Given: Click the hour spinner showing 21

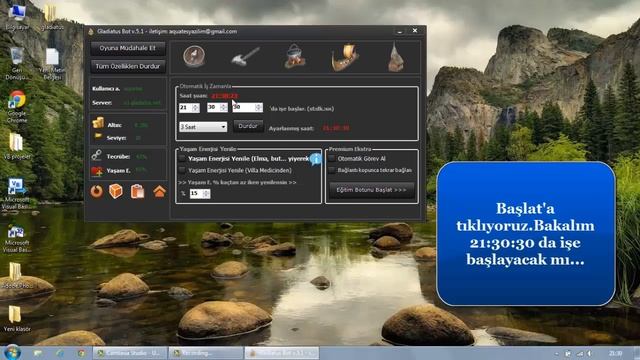Looking at the screenshot, I should click(x=189, y=108).
